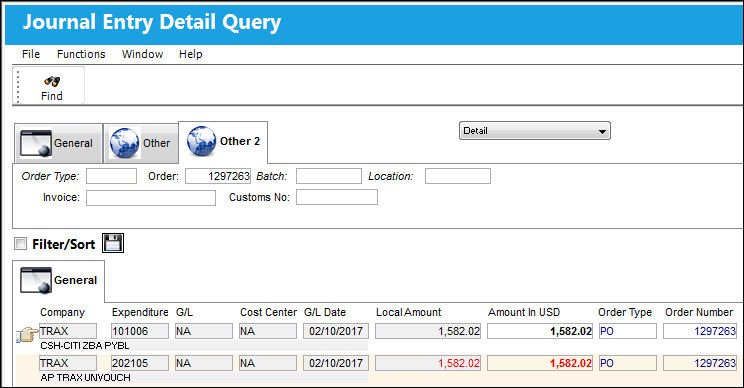Click the CSH-CITI ZBA PYBL description
The image size is (744, 388).
click(x=84, y=346)
